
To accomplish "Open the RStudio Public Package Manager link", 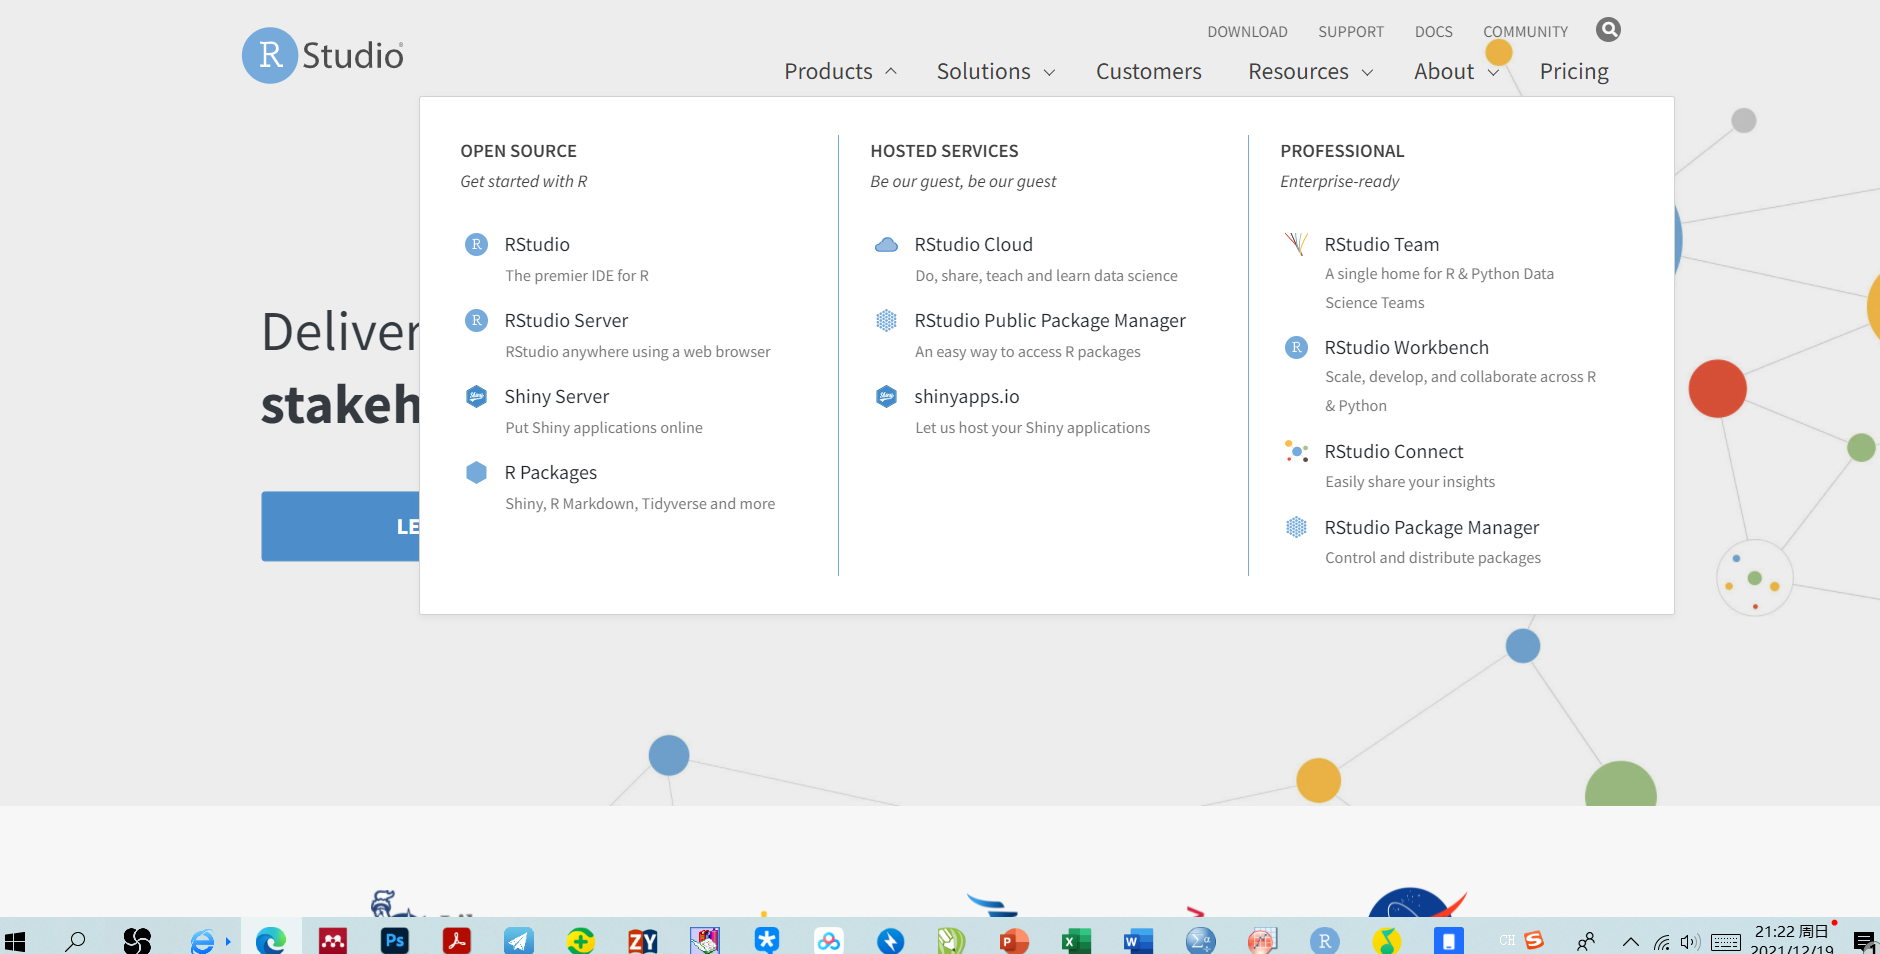I will click(x=1050, y=320).
